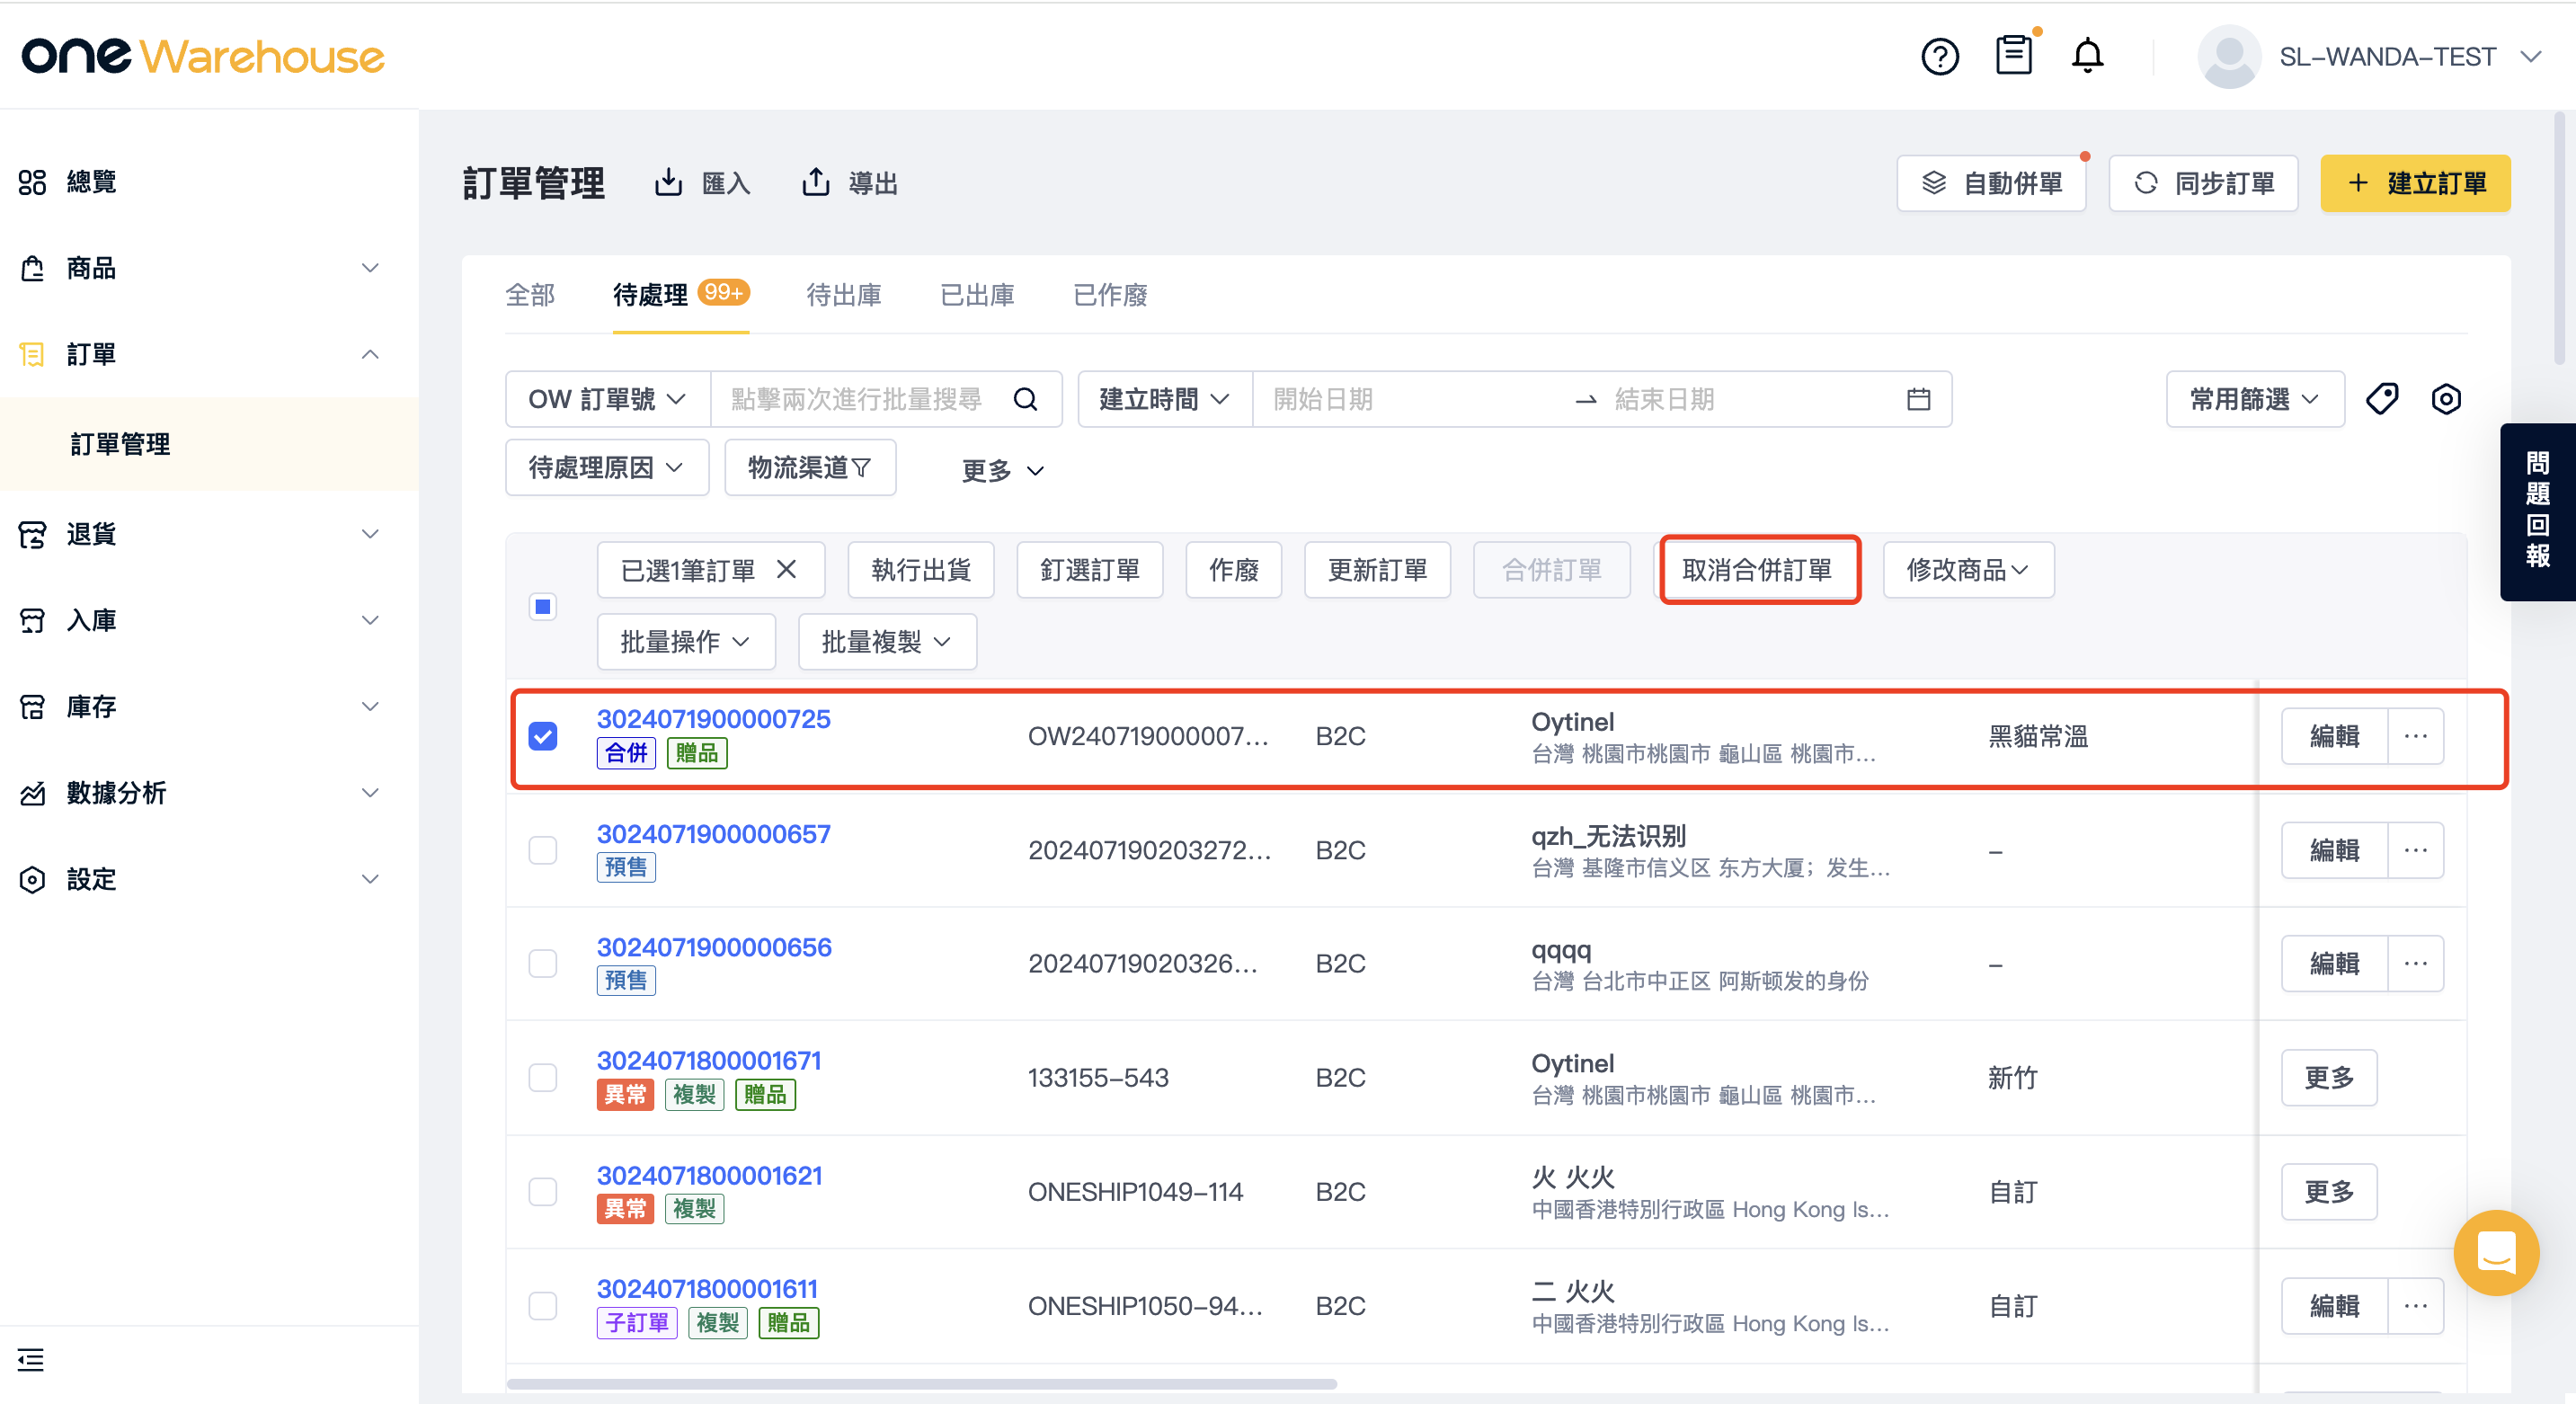Open the 批量操作 dropdown
The image size is (2576, 1404).
686,641
